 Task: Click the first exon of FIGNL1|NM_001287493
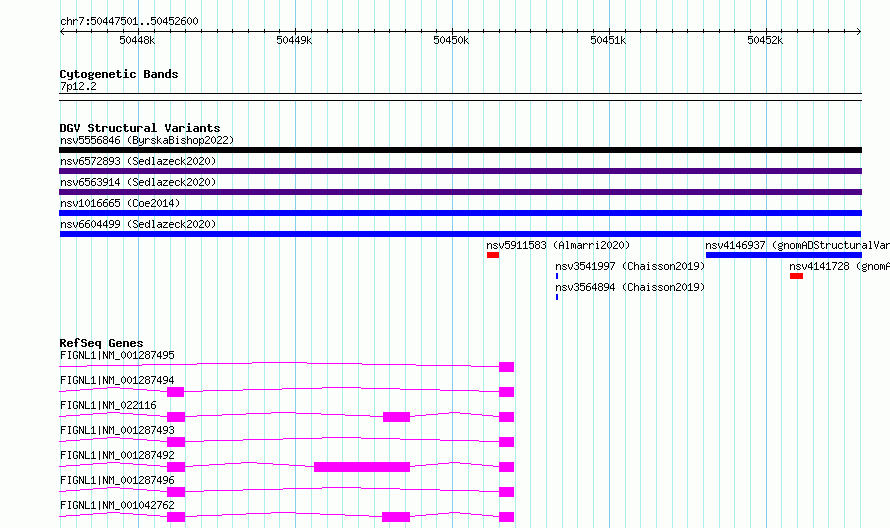pyautogui.click(x=176, y=442)
